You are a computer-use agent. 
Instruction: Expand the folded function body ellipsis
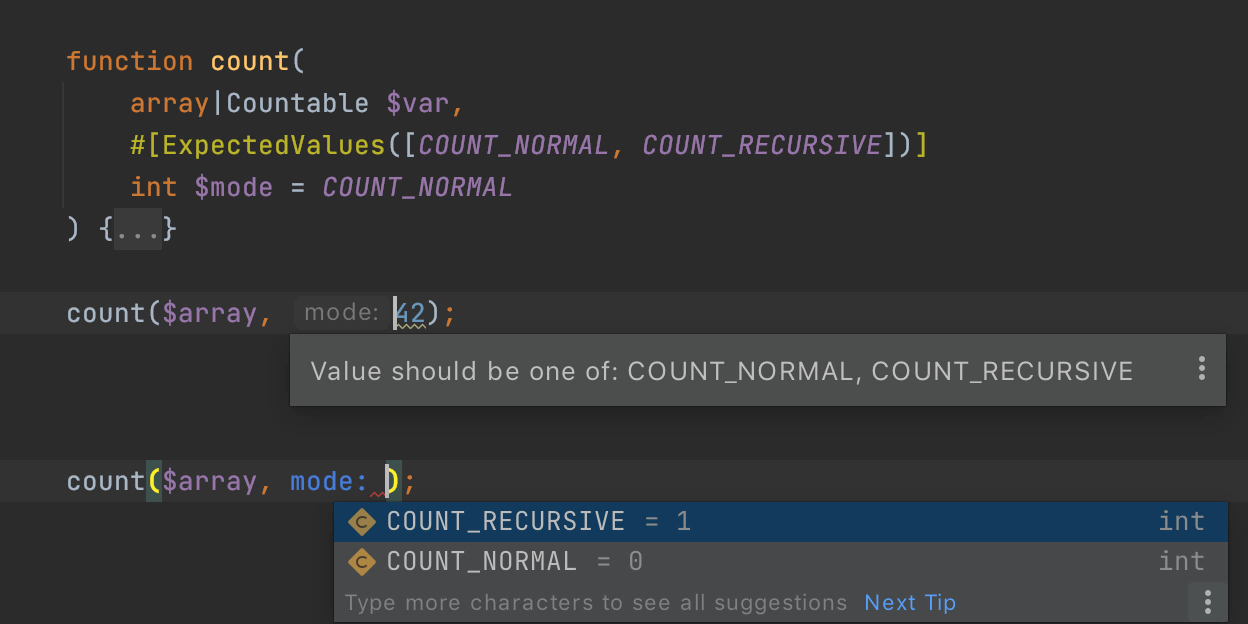coord(137,230)
